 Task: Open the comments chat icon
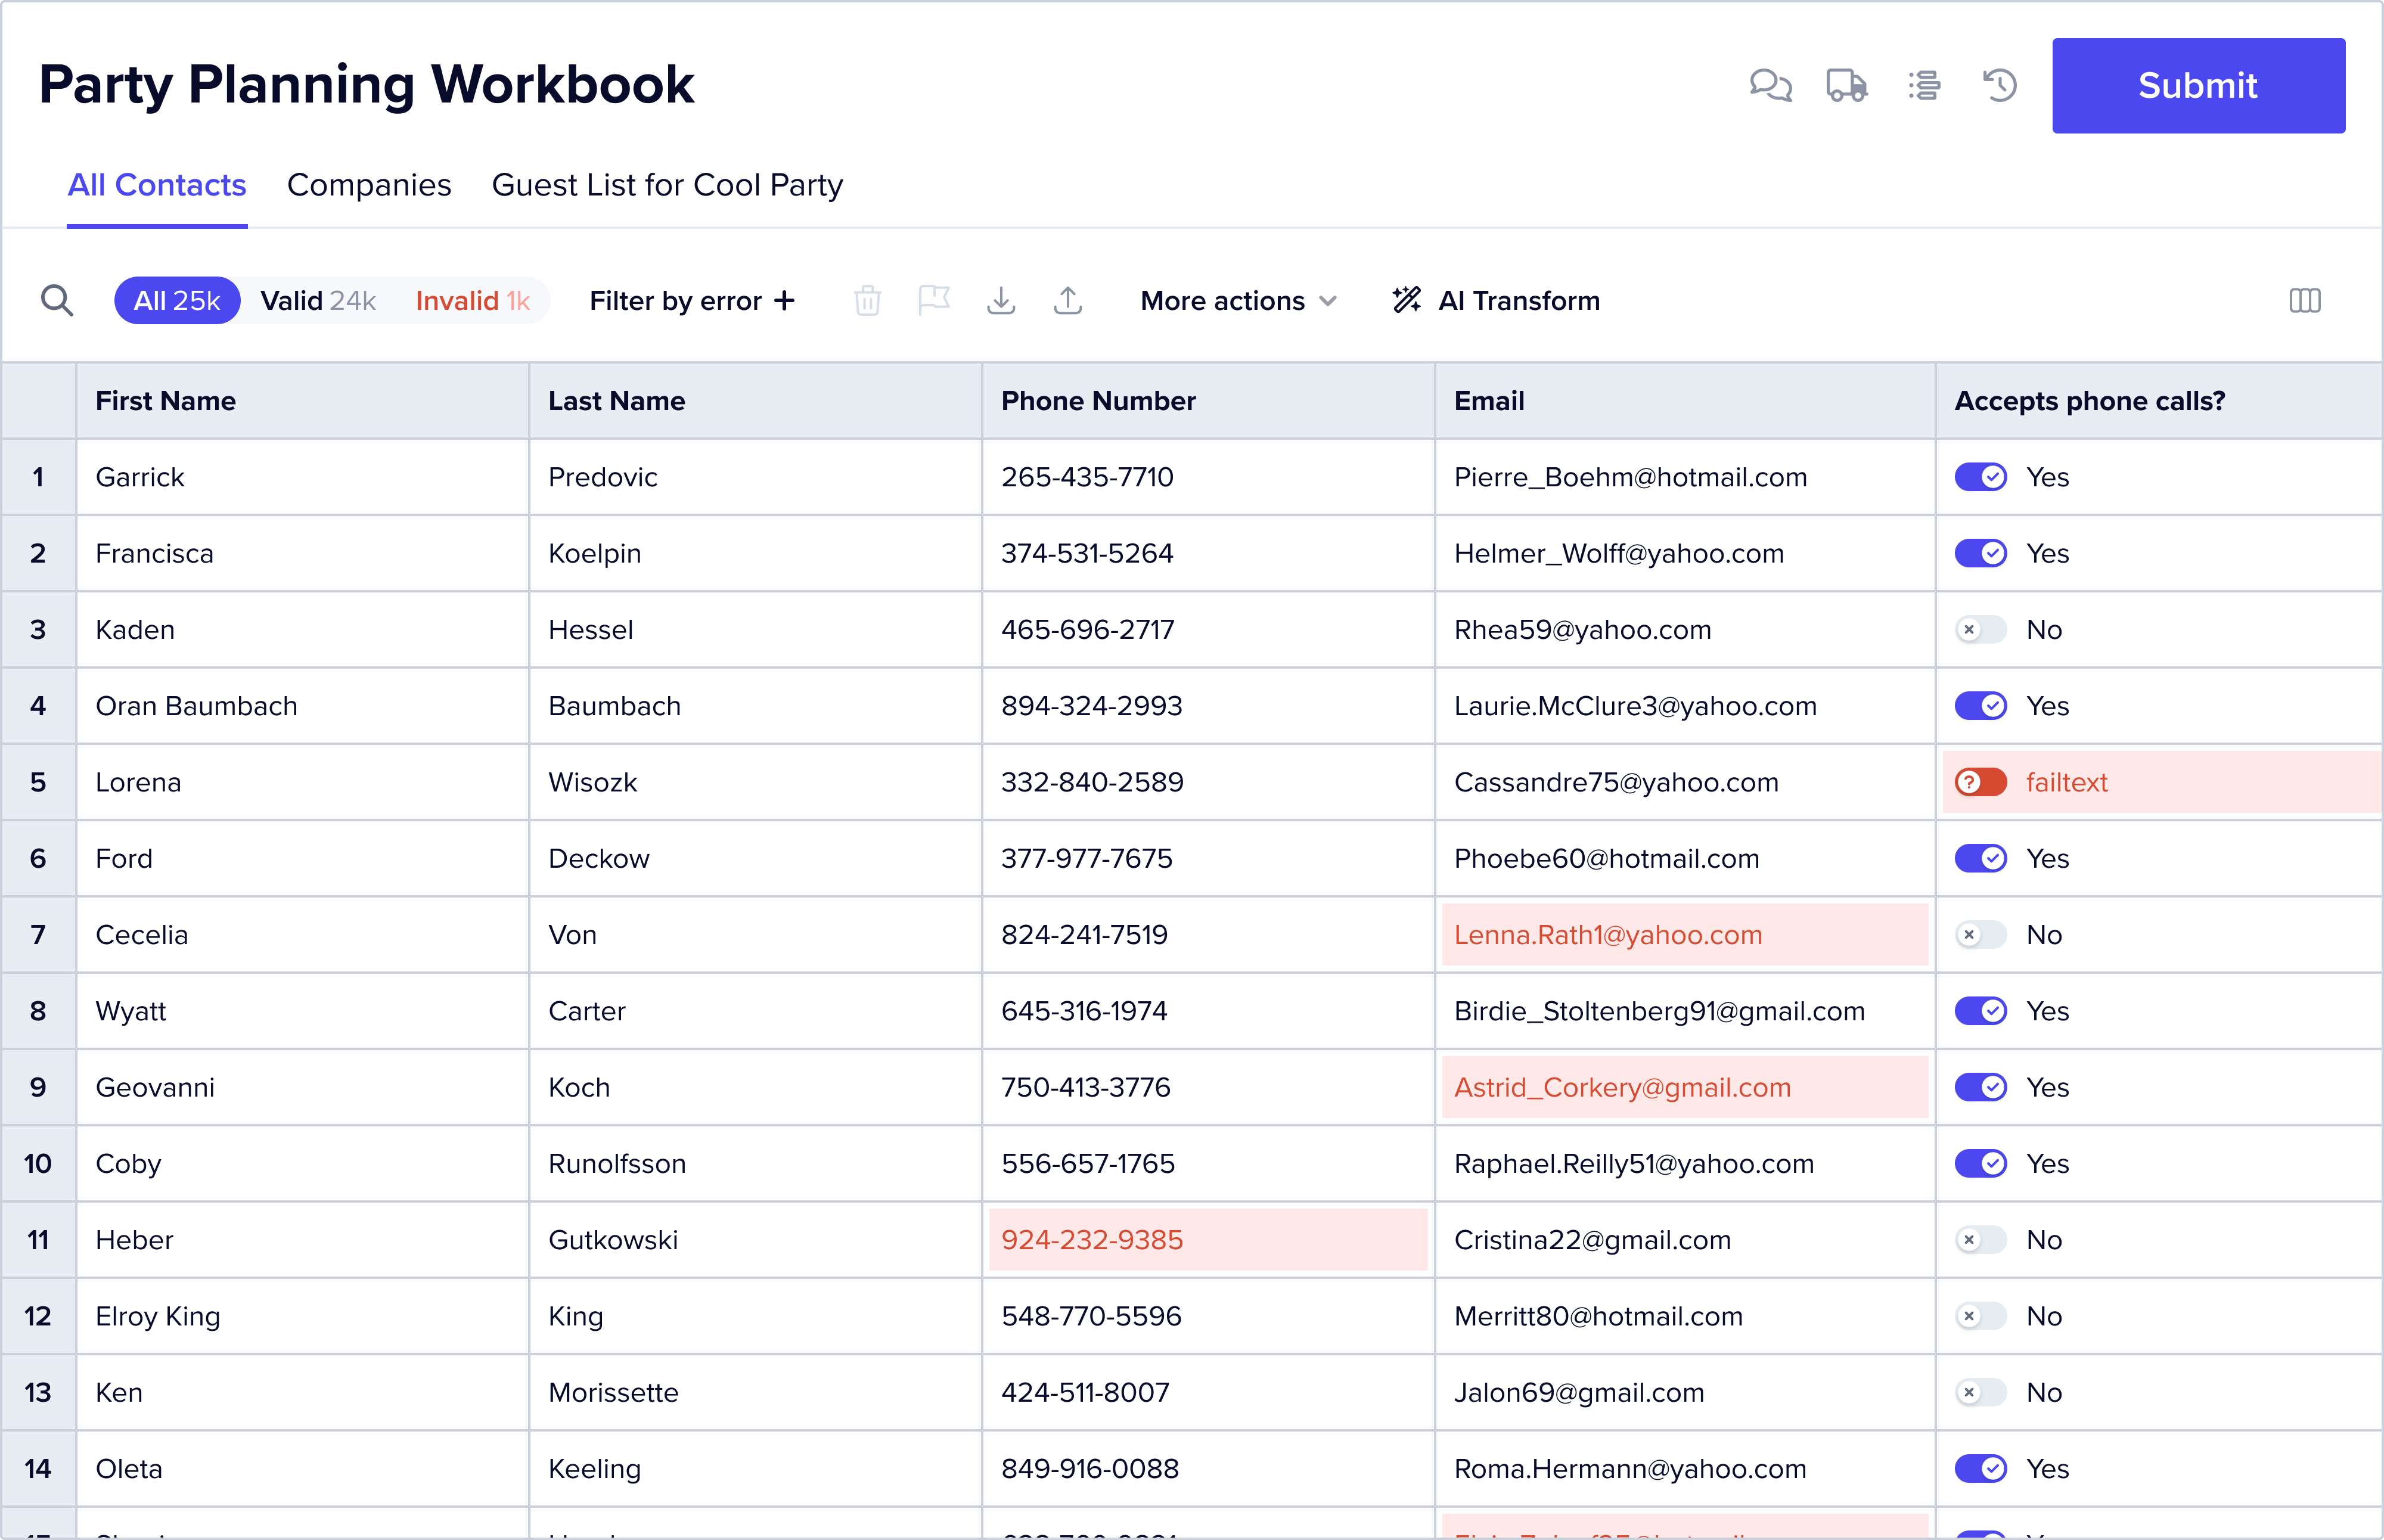click(1770, 86)
